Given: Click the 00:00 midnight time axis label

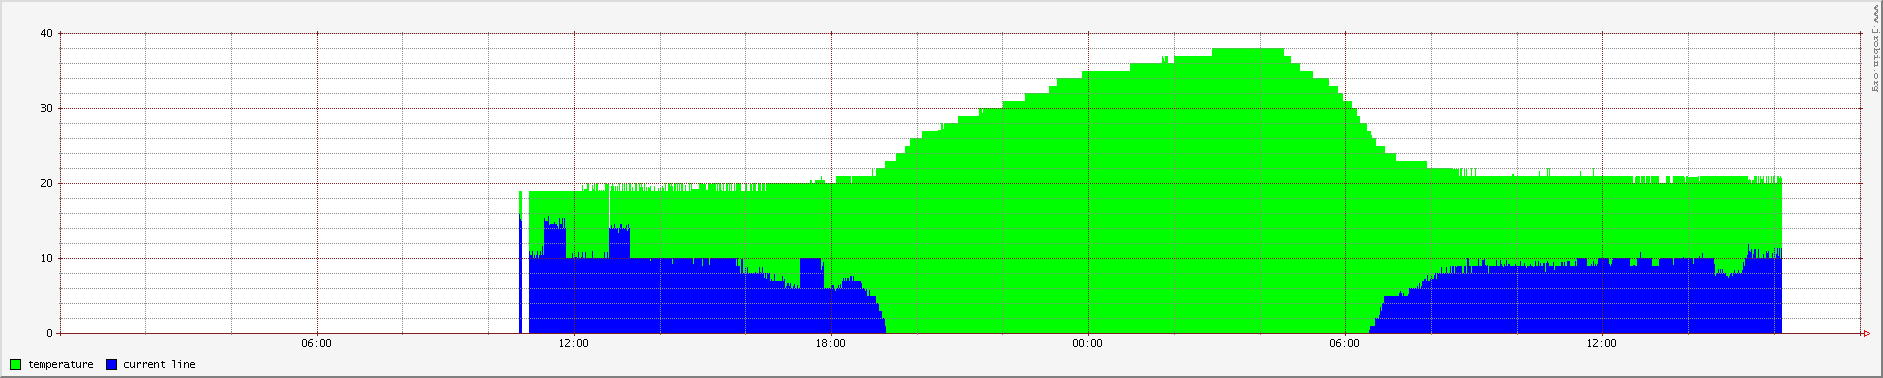Looking at the screenshot, I should click(1087, 344).
